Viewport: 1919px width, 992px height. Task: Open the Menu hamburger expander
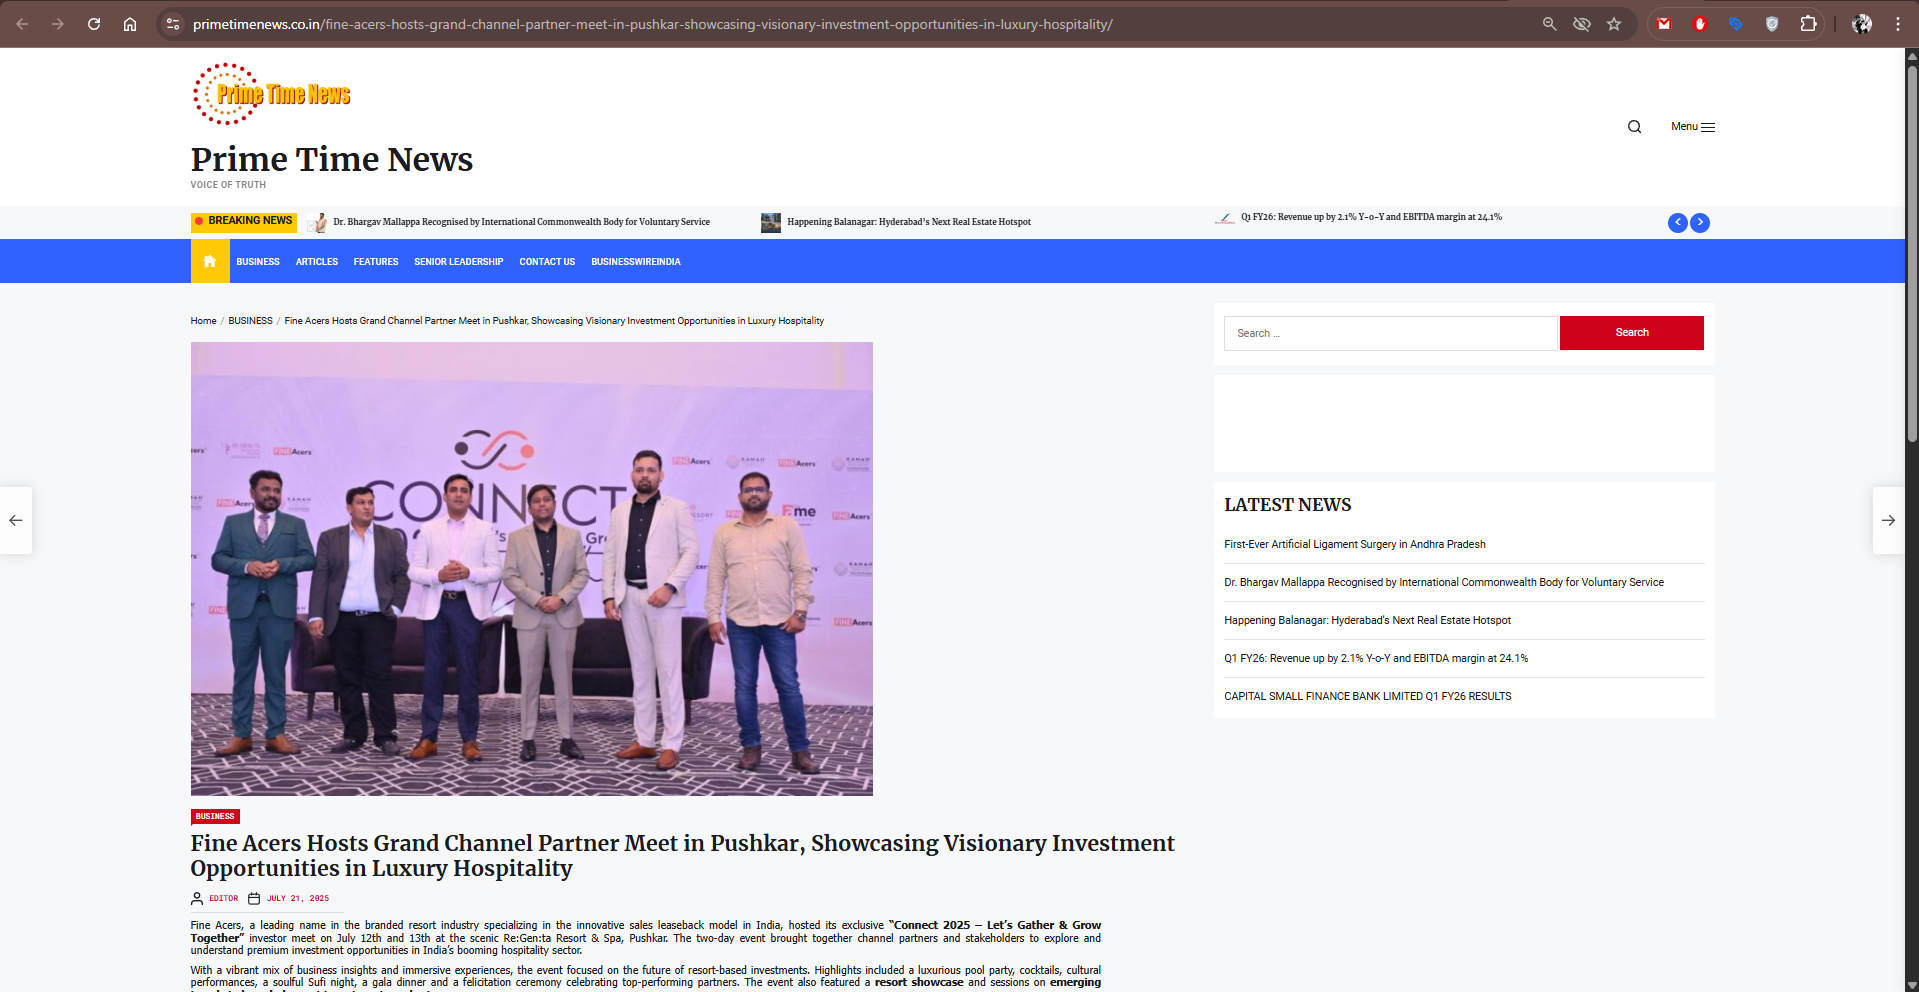click(x=1693, y=127)
